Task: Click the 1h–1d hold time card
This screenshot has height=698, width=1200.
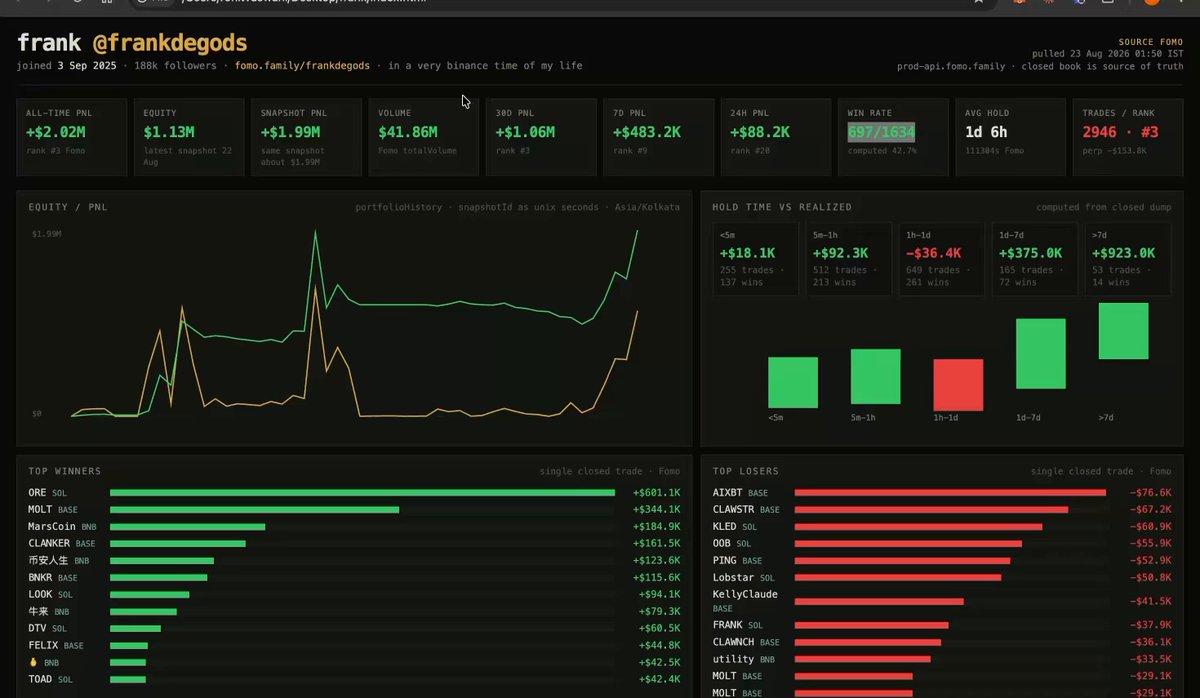Action: (x=941, y=259)
